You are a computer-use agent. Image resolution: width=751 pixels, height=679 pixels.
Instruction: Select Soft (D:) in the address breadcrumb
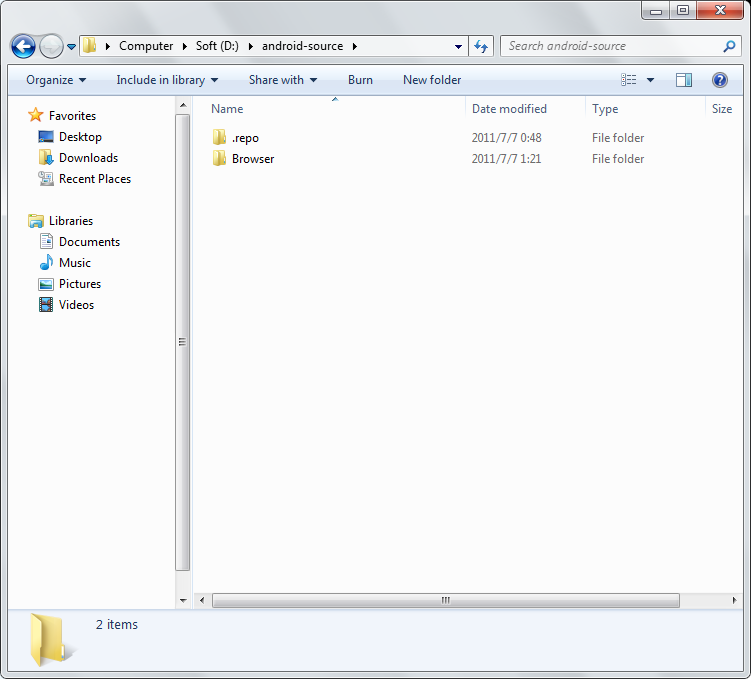pos(217,46)
